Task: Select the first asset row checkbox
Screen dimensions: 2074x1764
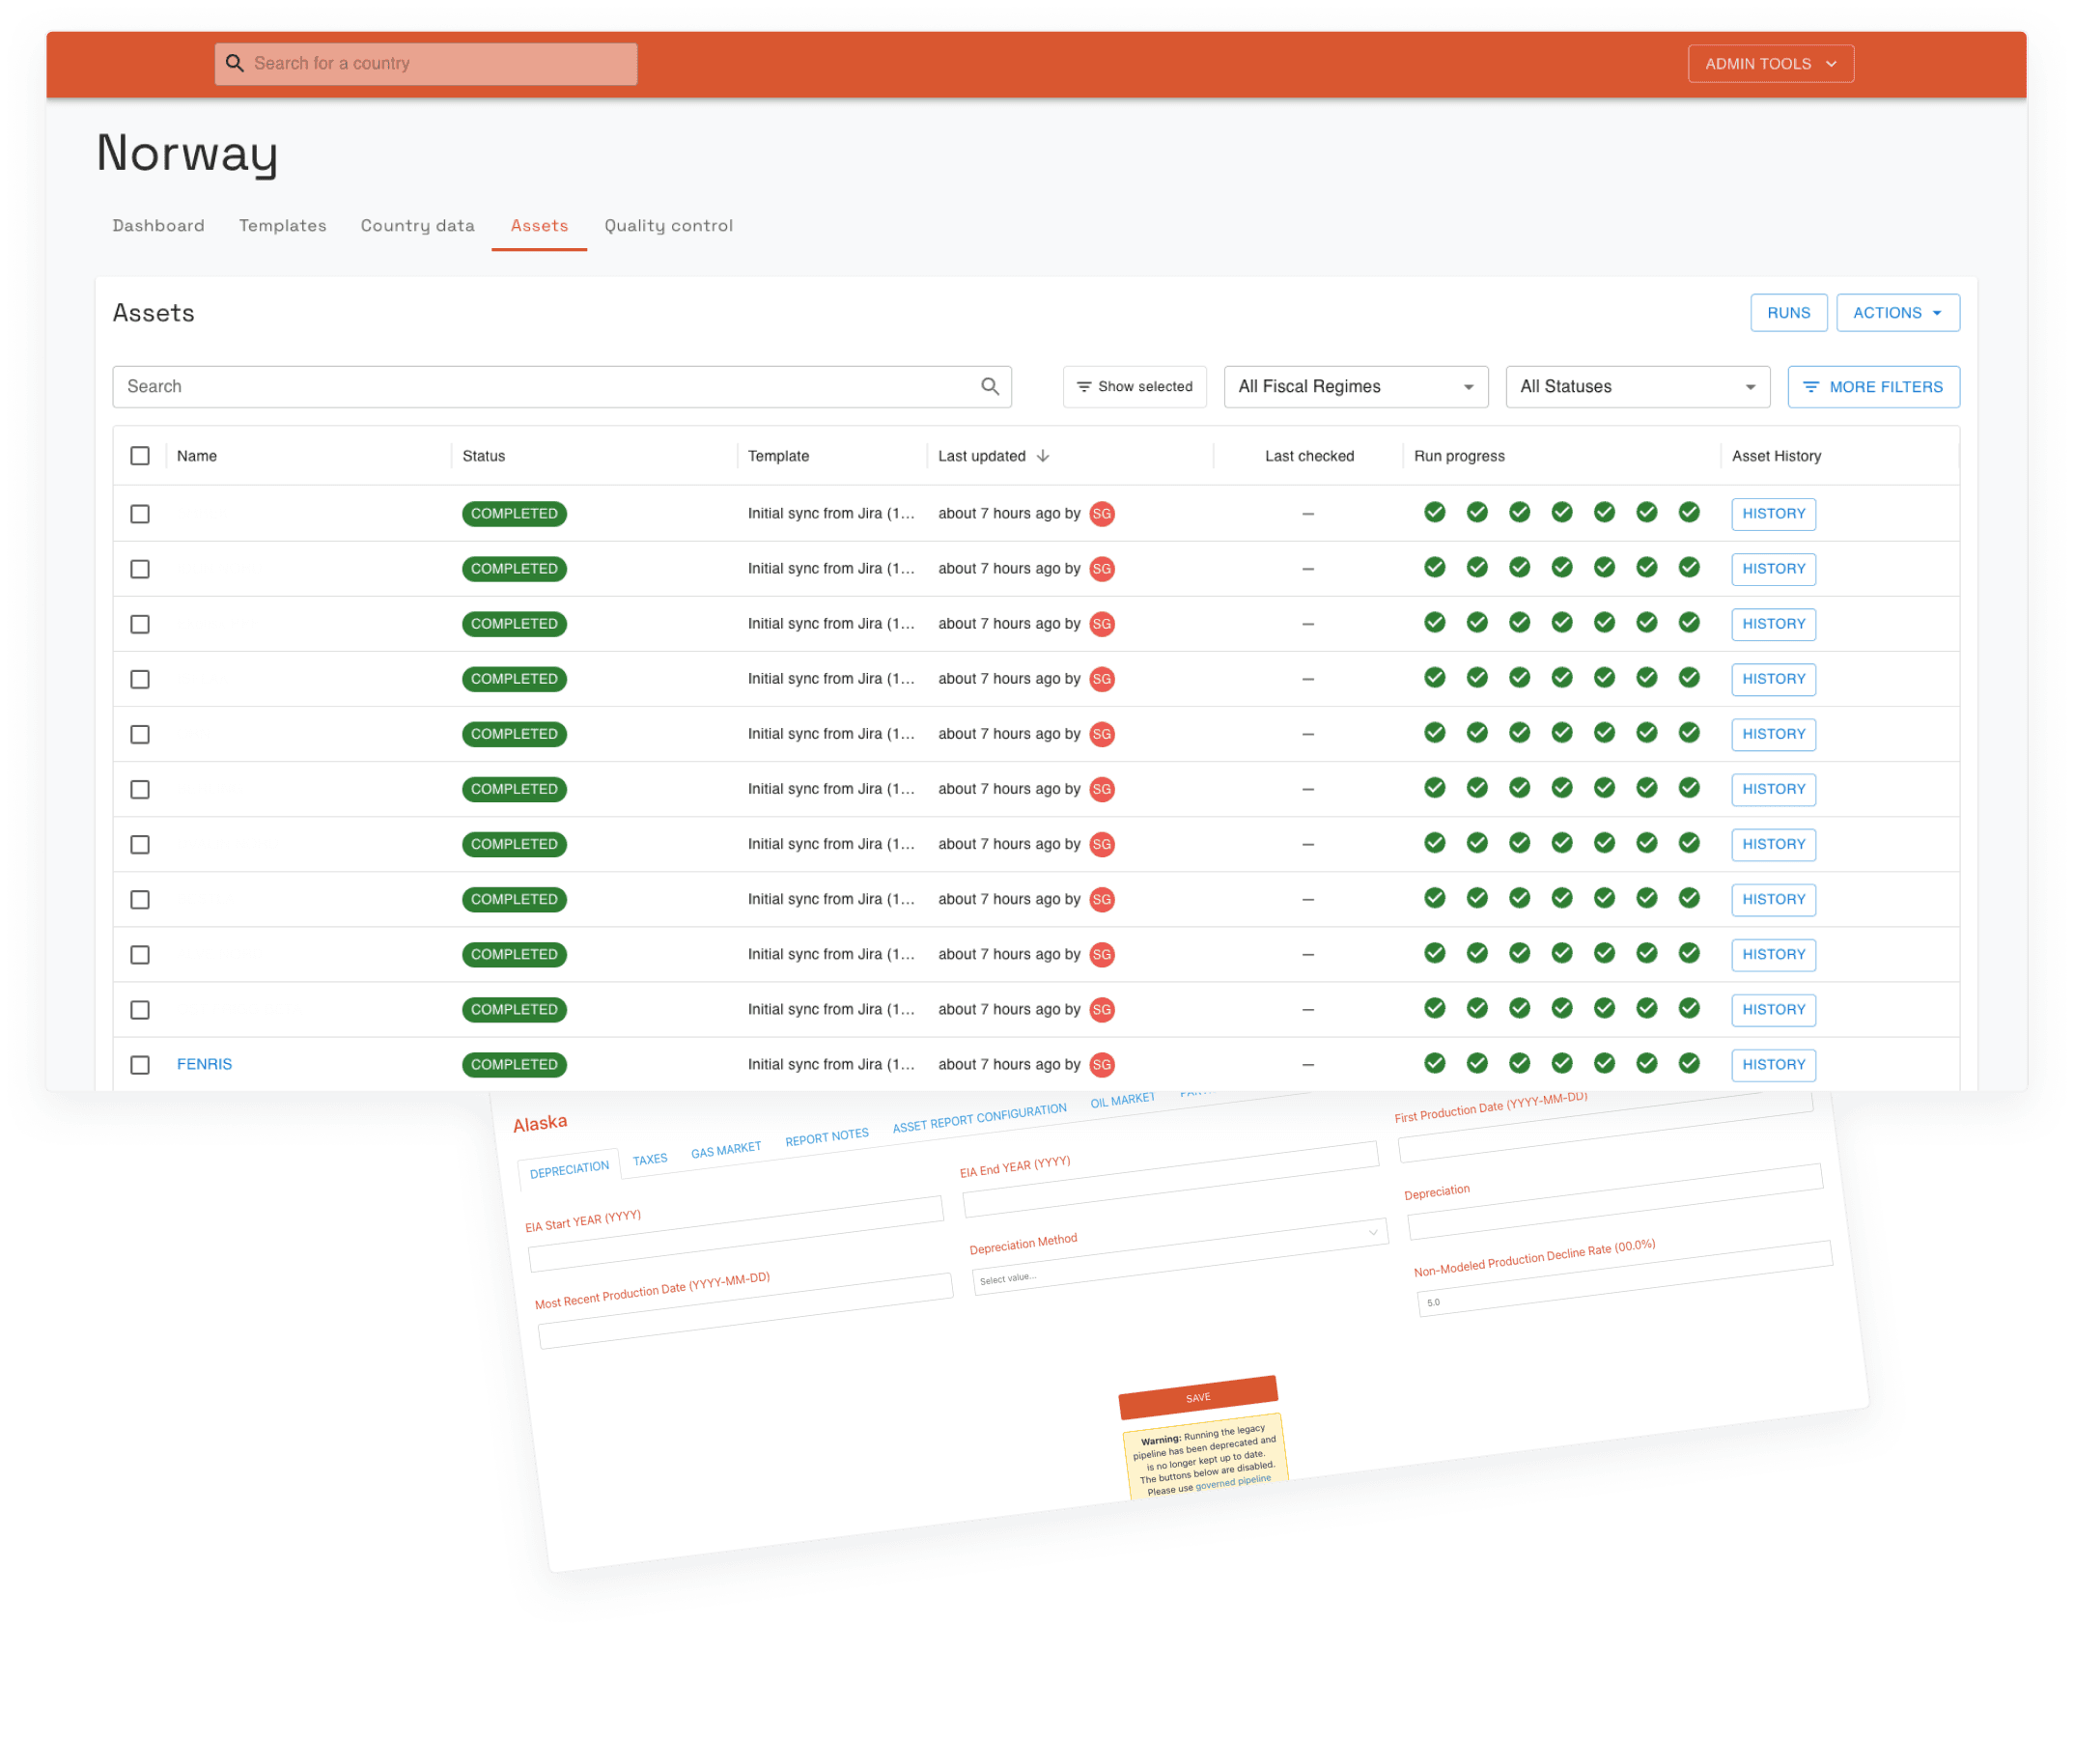Action: tap(140, 514)
